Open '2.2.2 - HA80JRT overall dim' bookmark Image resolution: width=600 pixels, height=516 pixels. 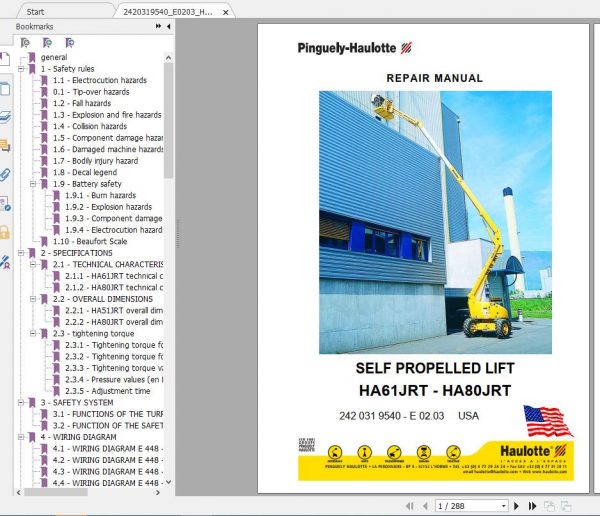(114, 322)
